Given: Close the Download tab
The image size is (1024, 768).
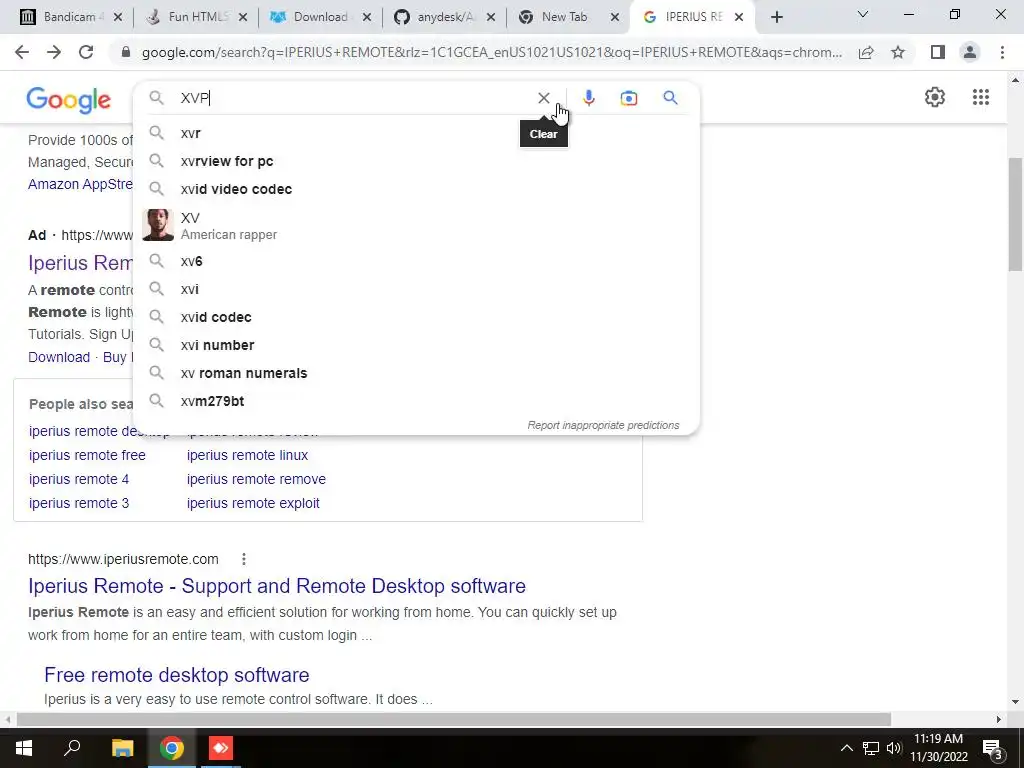Looking at the screenshot, I should [367, 18].
